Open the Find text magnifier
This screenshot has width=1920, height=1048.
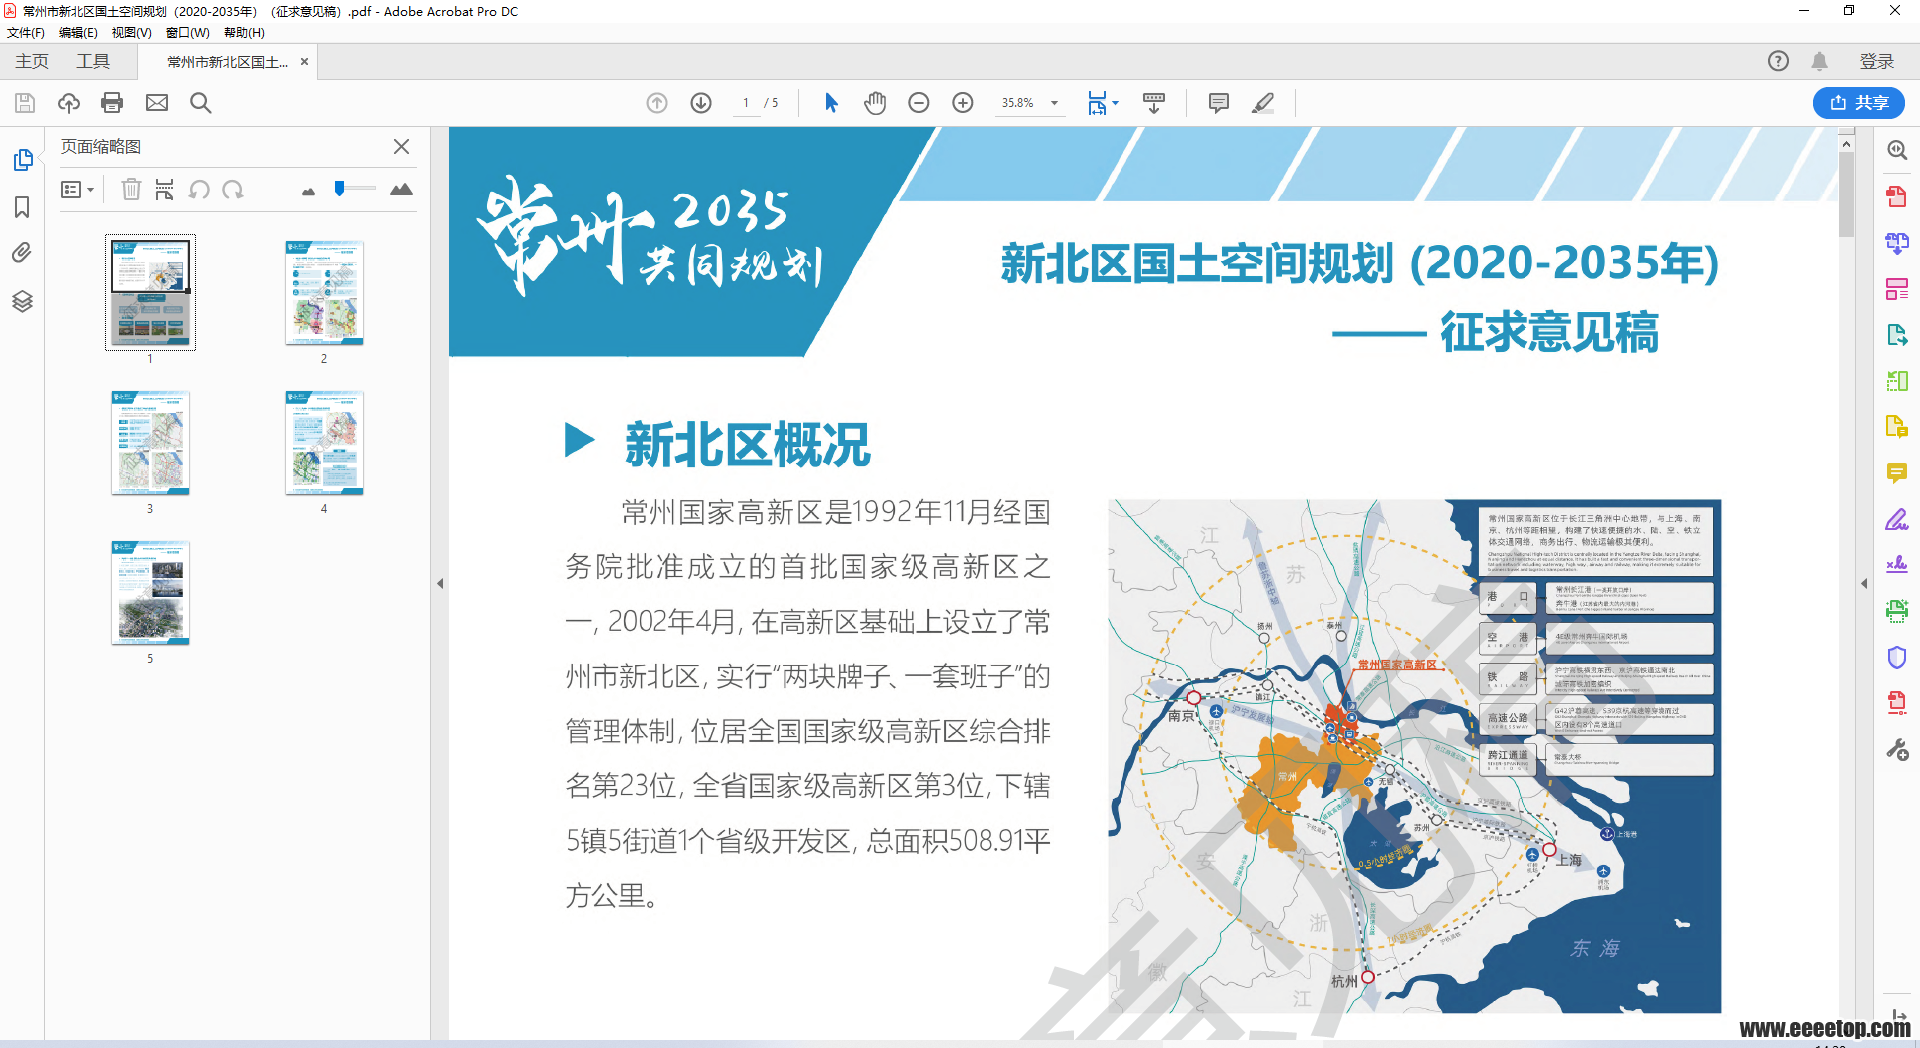(200, 103)
